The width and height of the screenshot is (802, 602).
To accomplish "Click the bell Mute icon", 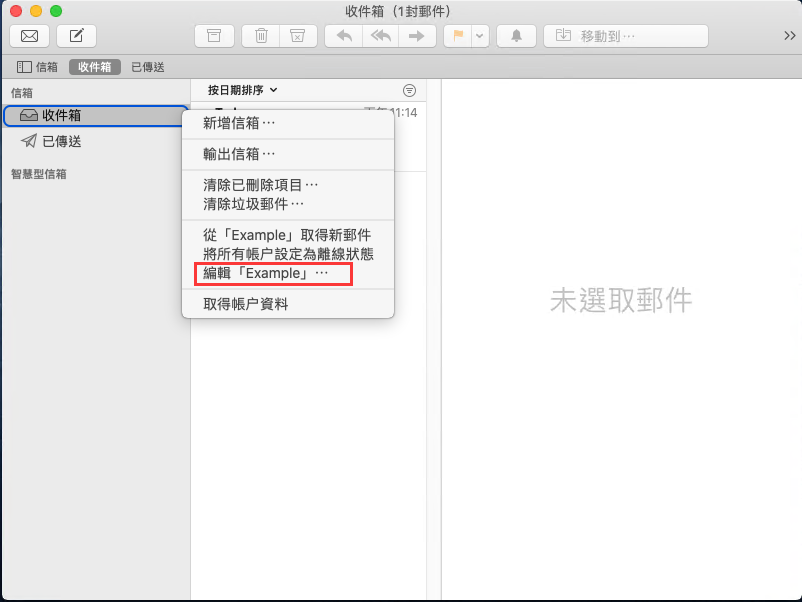I will click(x=516, y=36).
